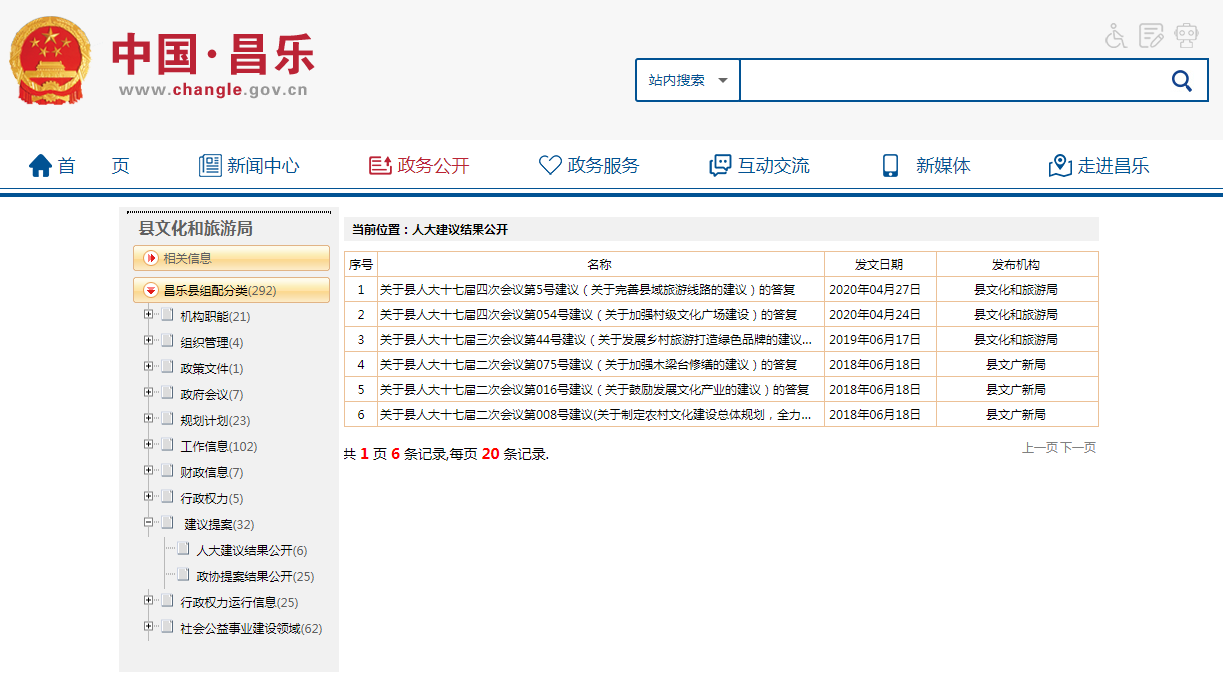The image size is (1223, 690).
Task: Go to the 政务服务 menu item
Action: [x=589, y=166]
